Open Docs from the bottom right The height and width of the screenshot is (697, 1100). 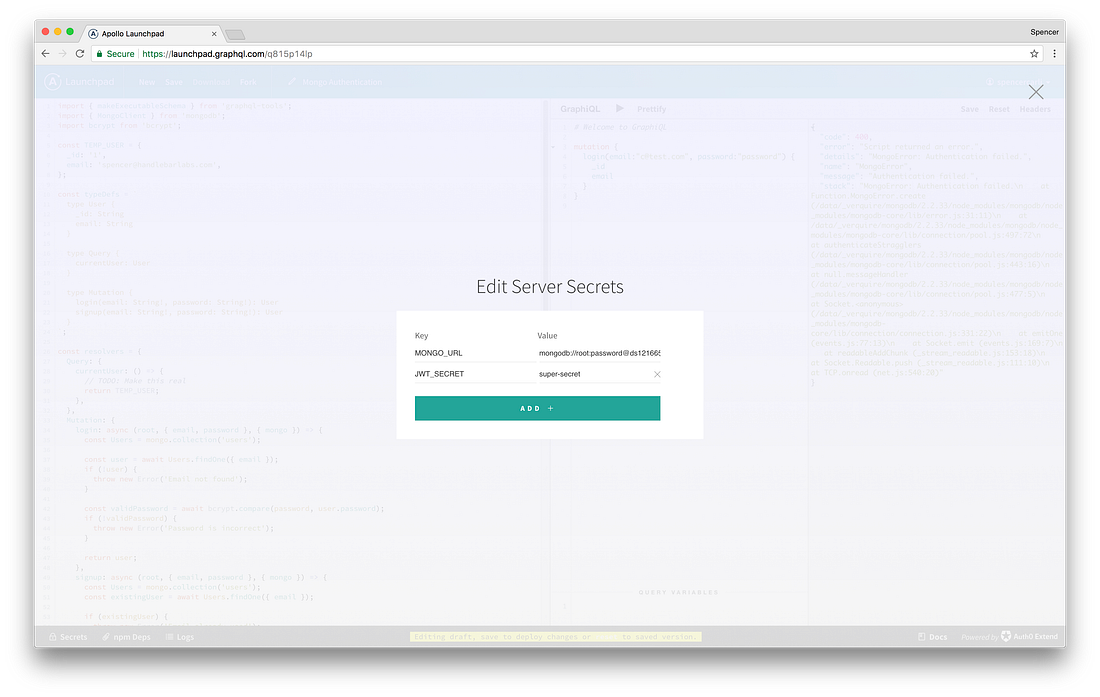[932, 637]
